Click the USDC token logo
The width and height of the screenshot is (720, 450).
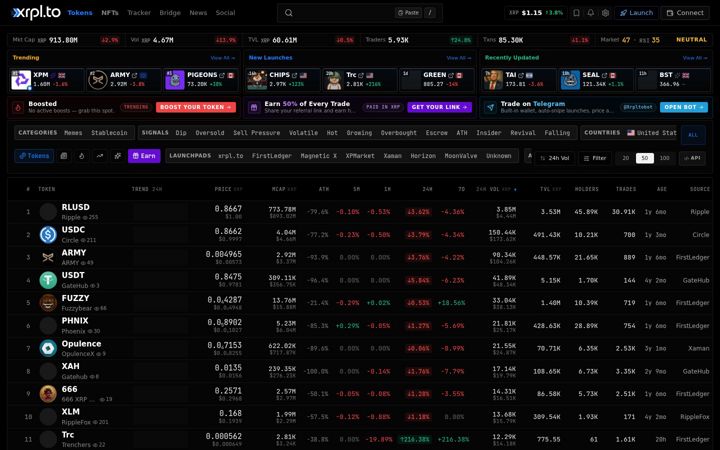click(48, 235)
